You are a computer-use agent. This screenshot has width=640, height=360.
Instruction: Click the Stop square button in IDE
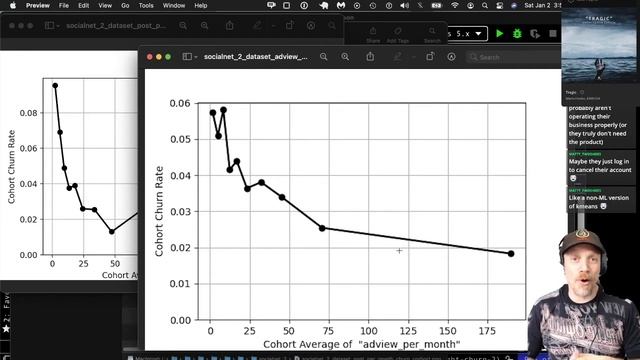pos(553,33)
